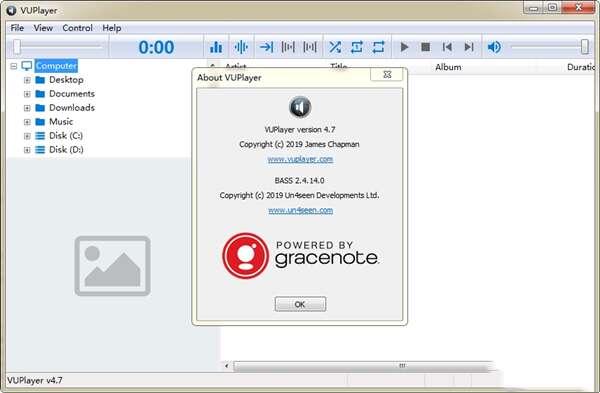
Task: Toggle the fade out icon
Action: click(x=288, y=47)
